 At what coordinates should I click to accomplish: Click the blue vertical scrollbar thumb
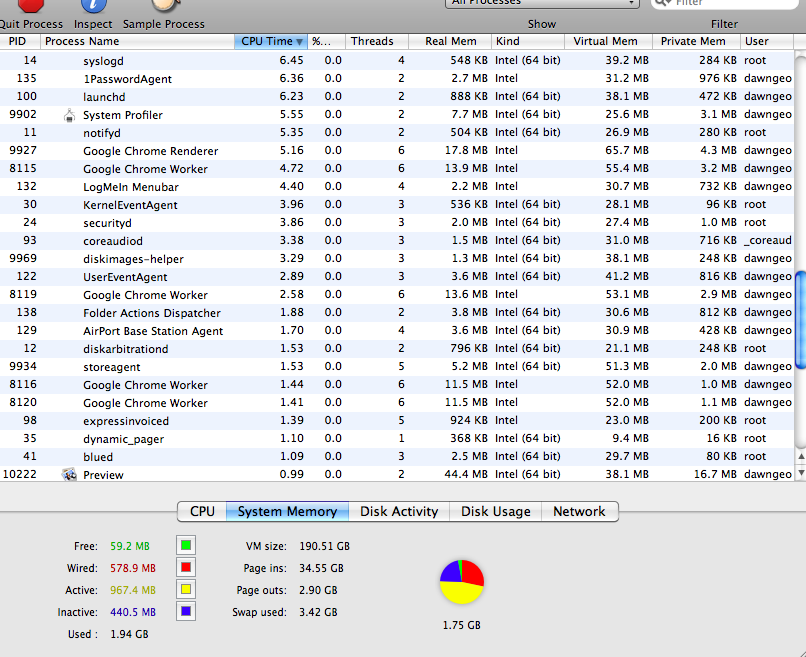800,320
